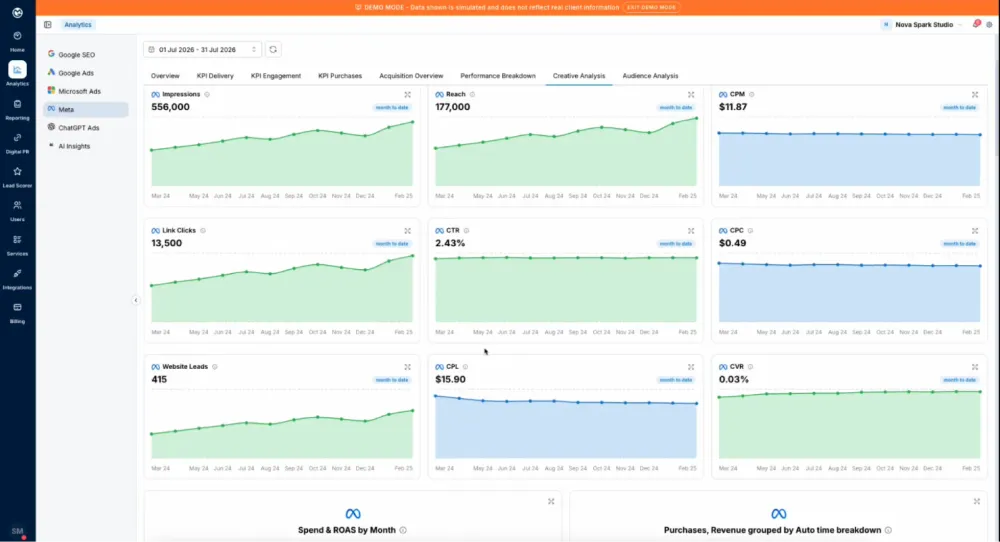Image resolution: width=1000 pixels, height=542 pixels.
Task: Show info for Spend & ROAS by Month
Action: click(403, 531)
